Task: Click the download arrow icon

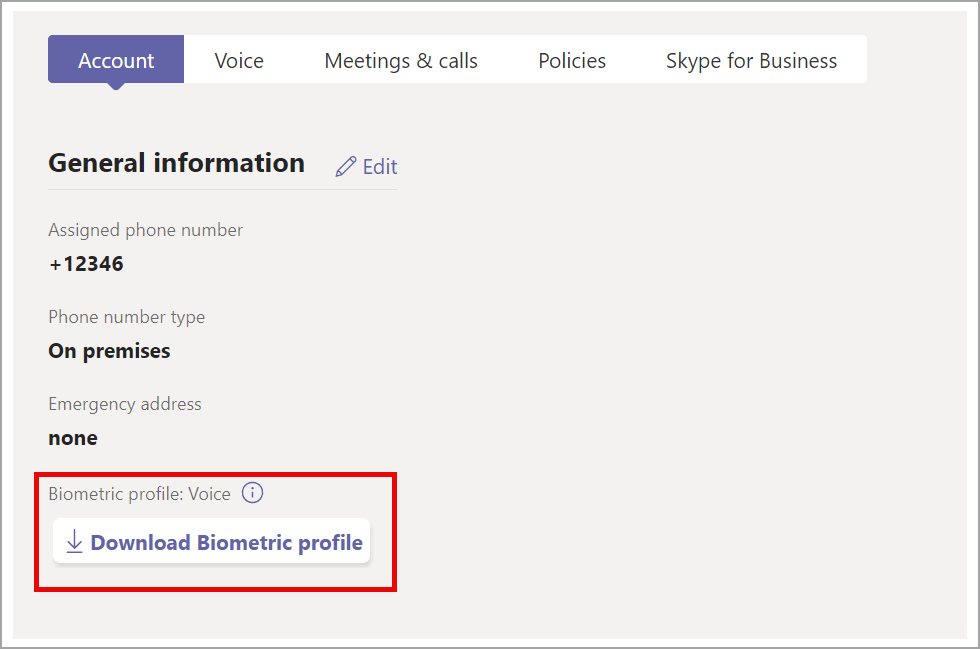Action: [x=74, y=541]
